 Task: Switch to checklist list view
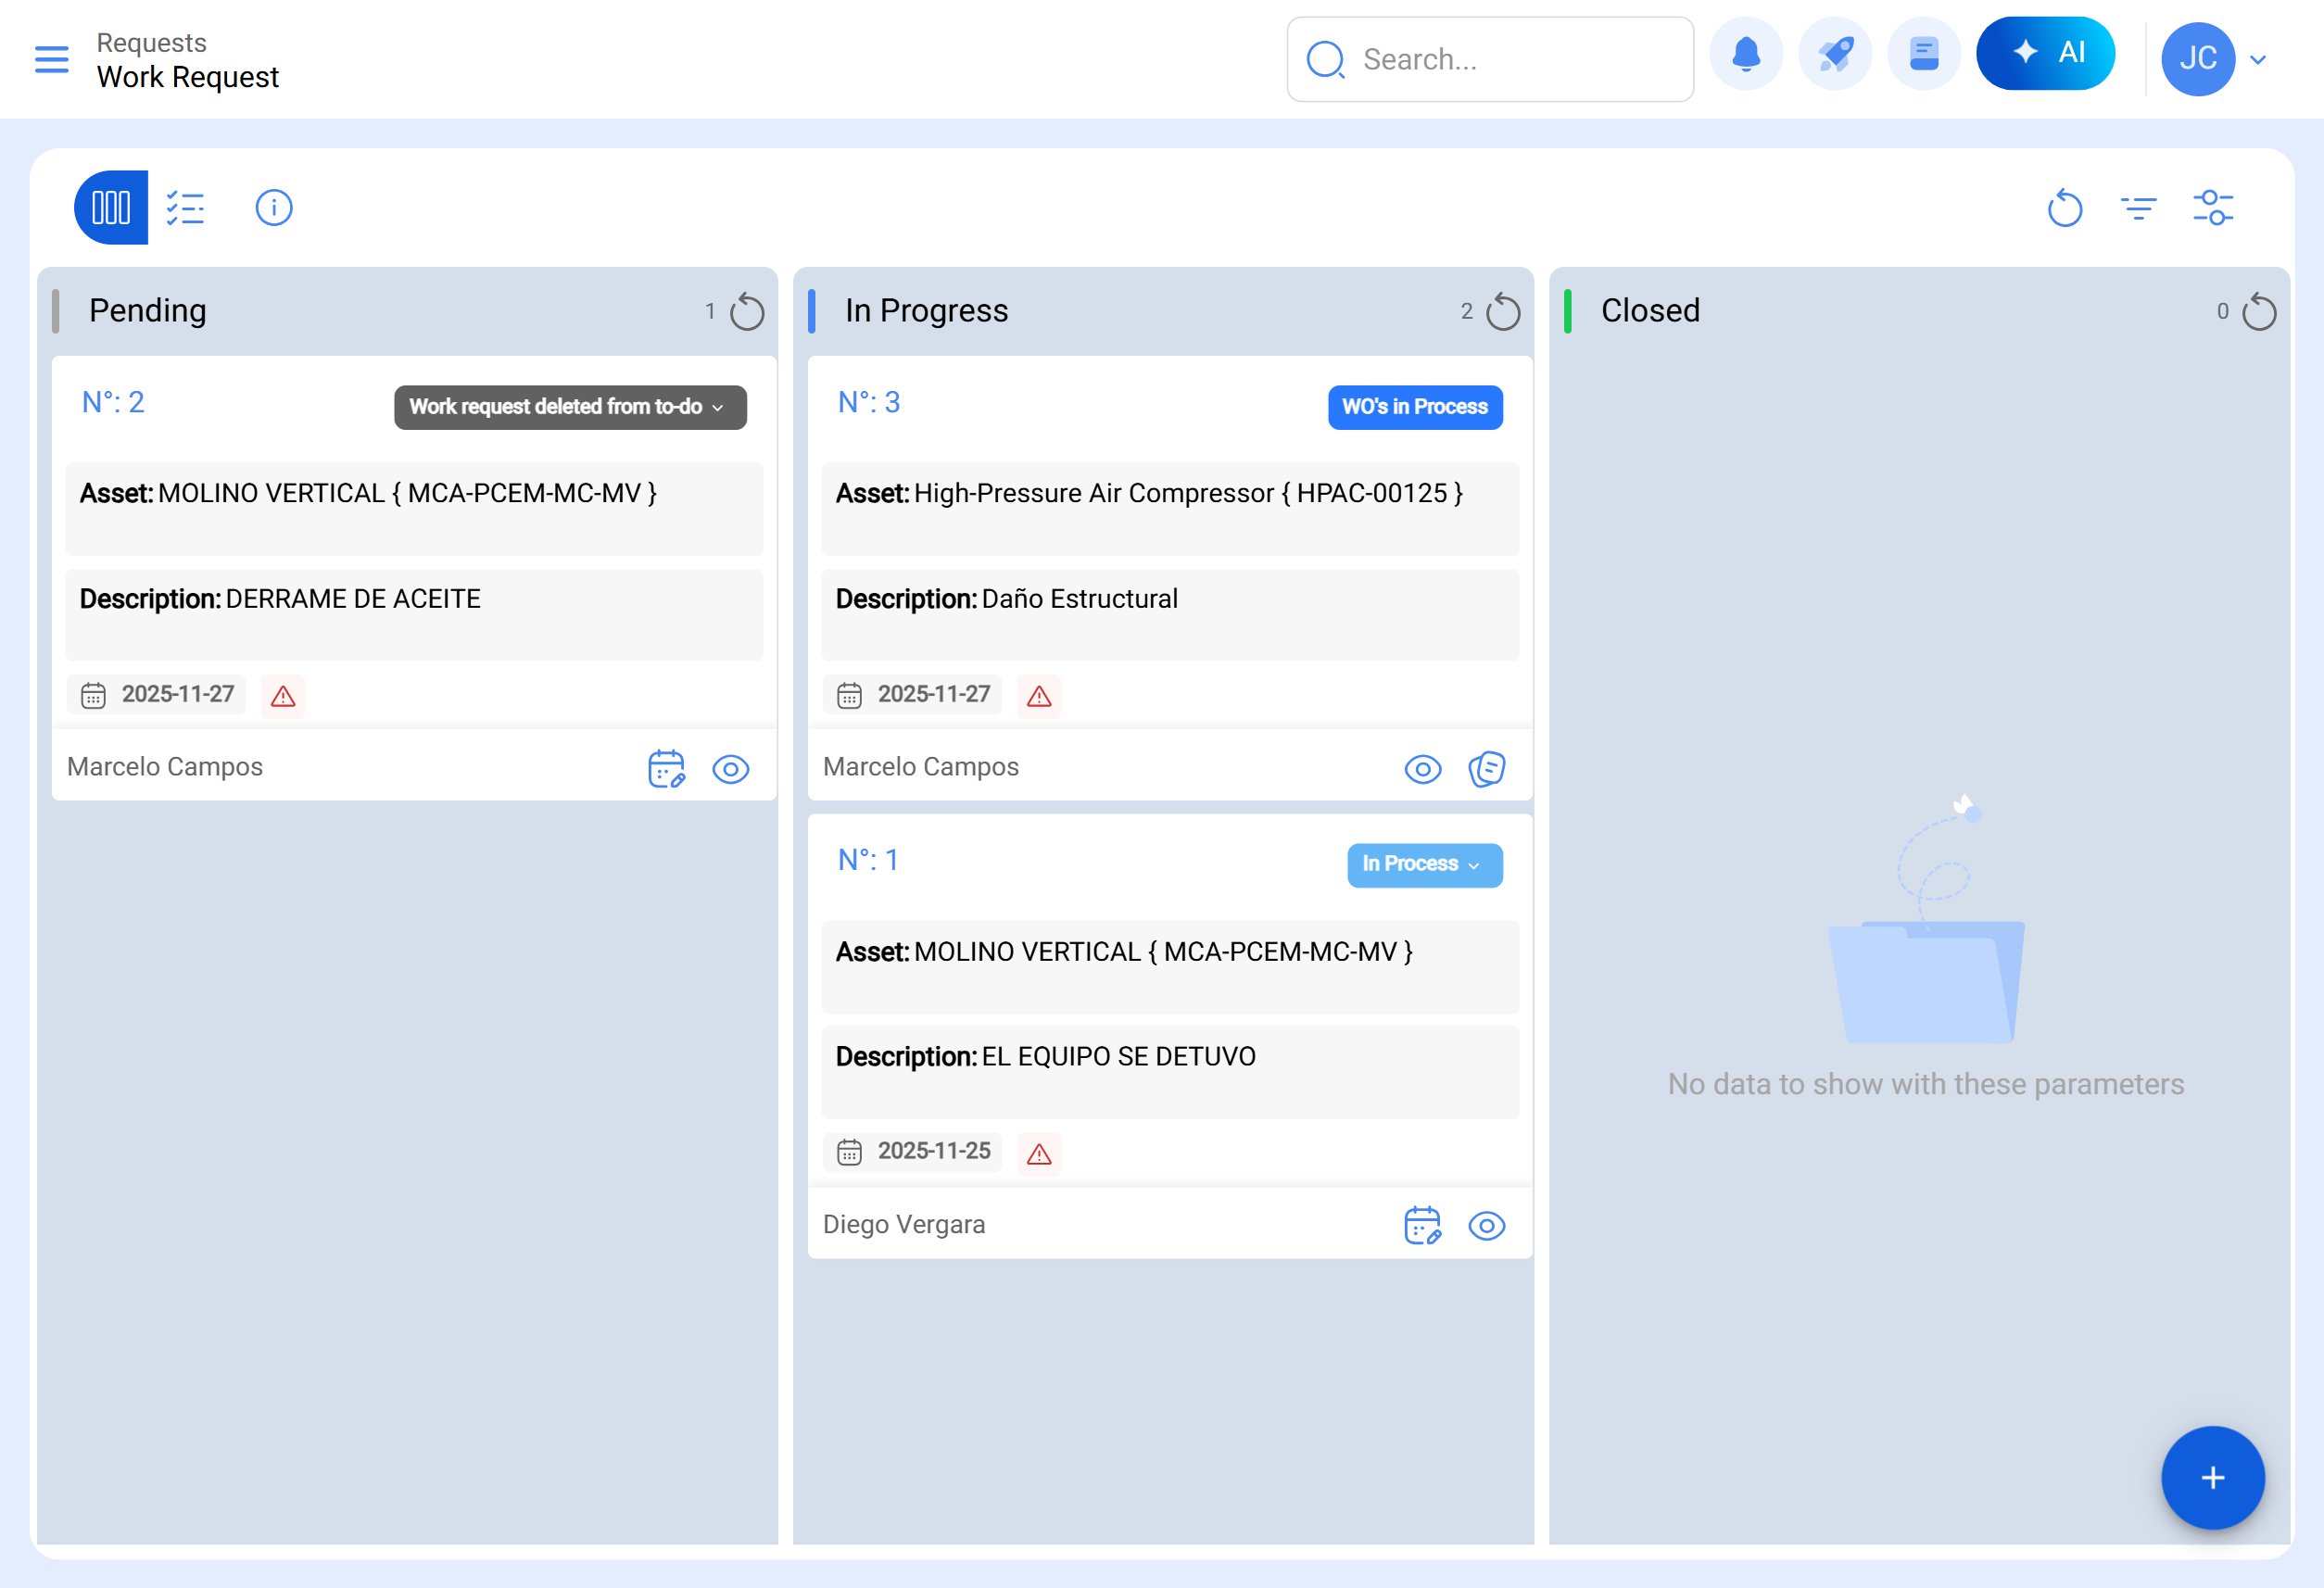[x=186, y=208]
